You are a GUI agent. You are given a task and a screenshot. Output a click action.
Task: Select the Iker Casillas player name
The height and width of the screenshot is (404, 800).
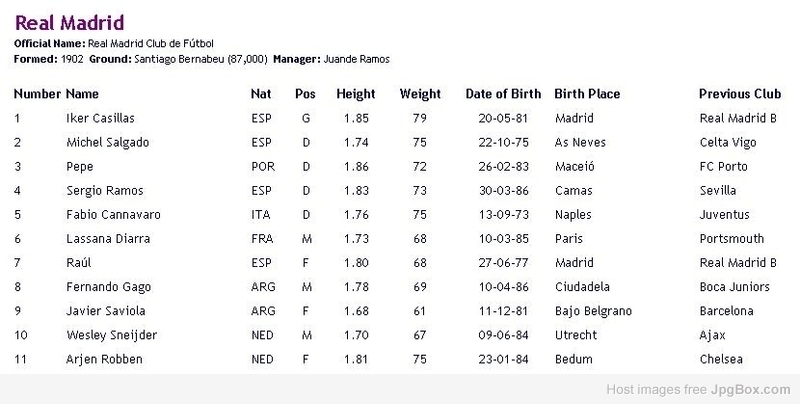click(x=101, y=118)
